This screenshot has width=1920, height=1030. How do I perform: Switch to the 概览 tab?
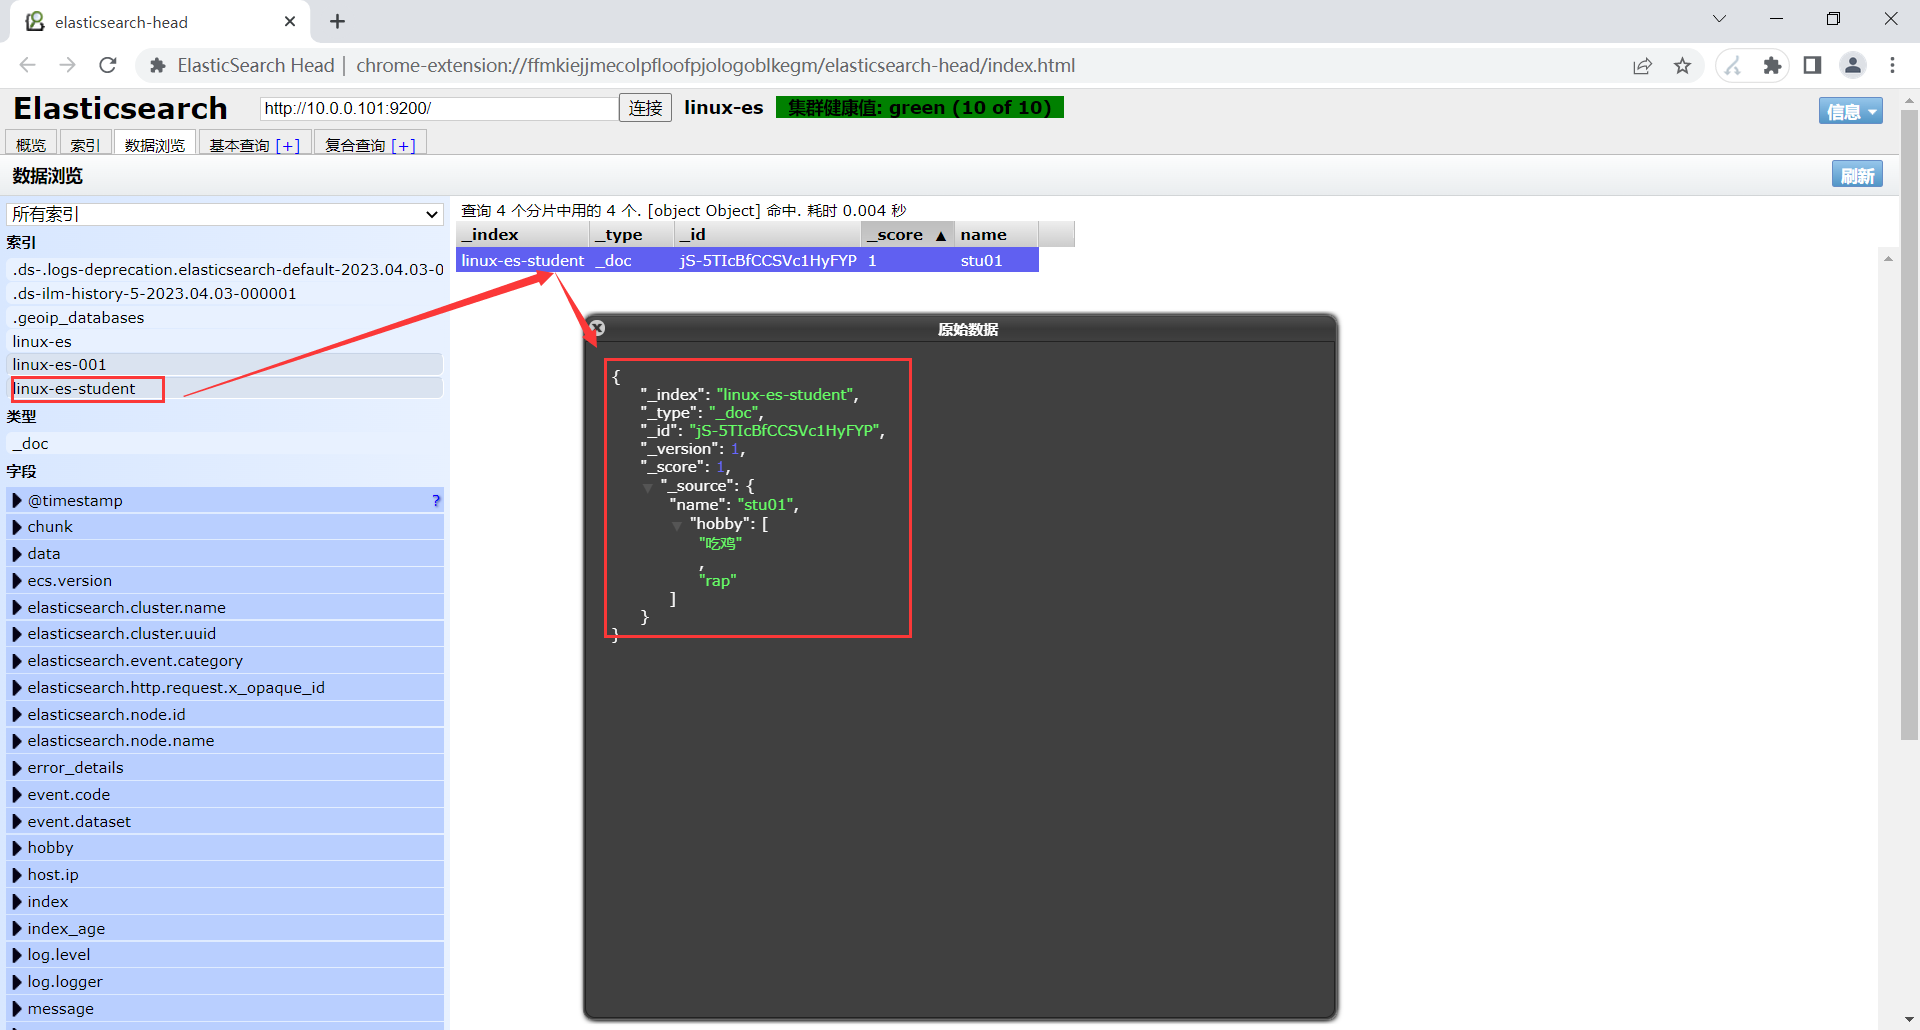(31, 143)
